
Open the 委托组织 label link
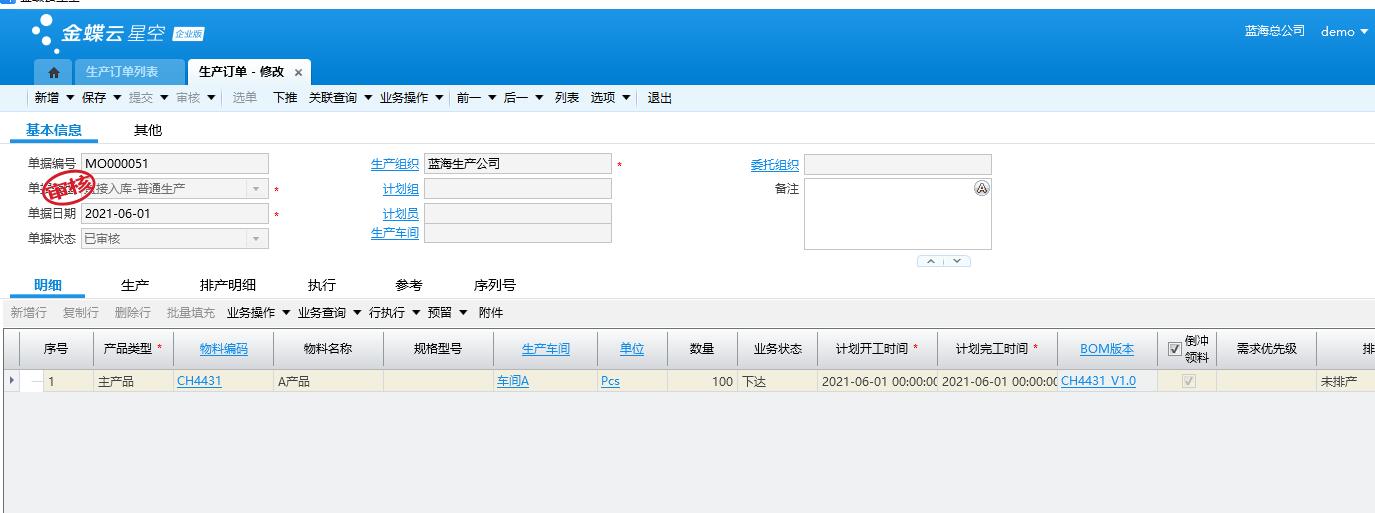(x=775, y=165)
